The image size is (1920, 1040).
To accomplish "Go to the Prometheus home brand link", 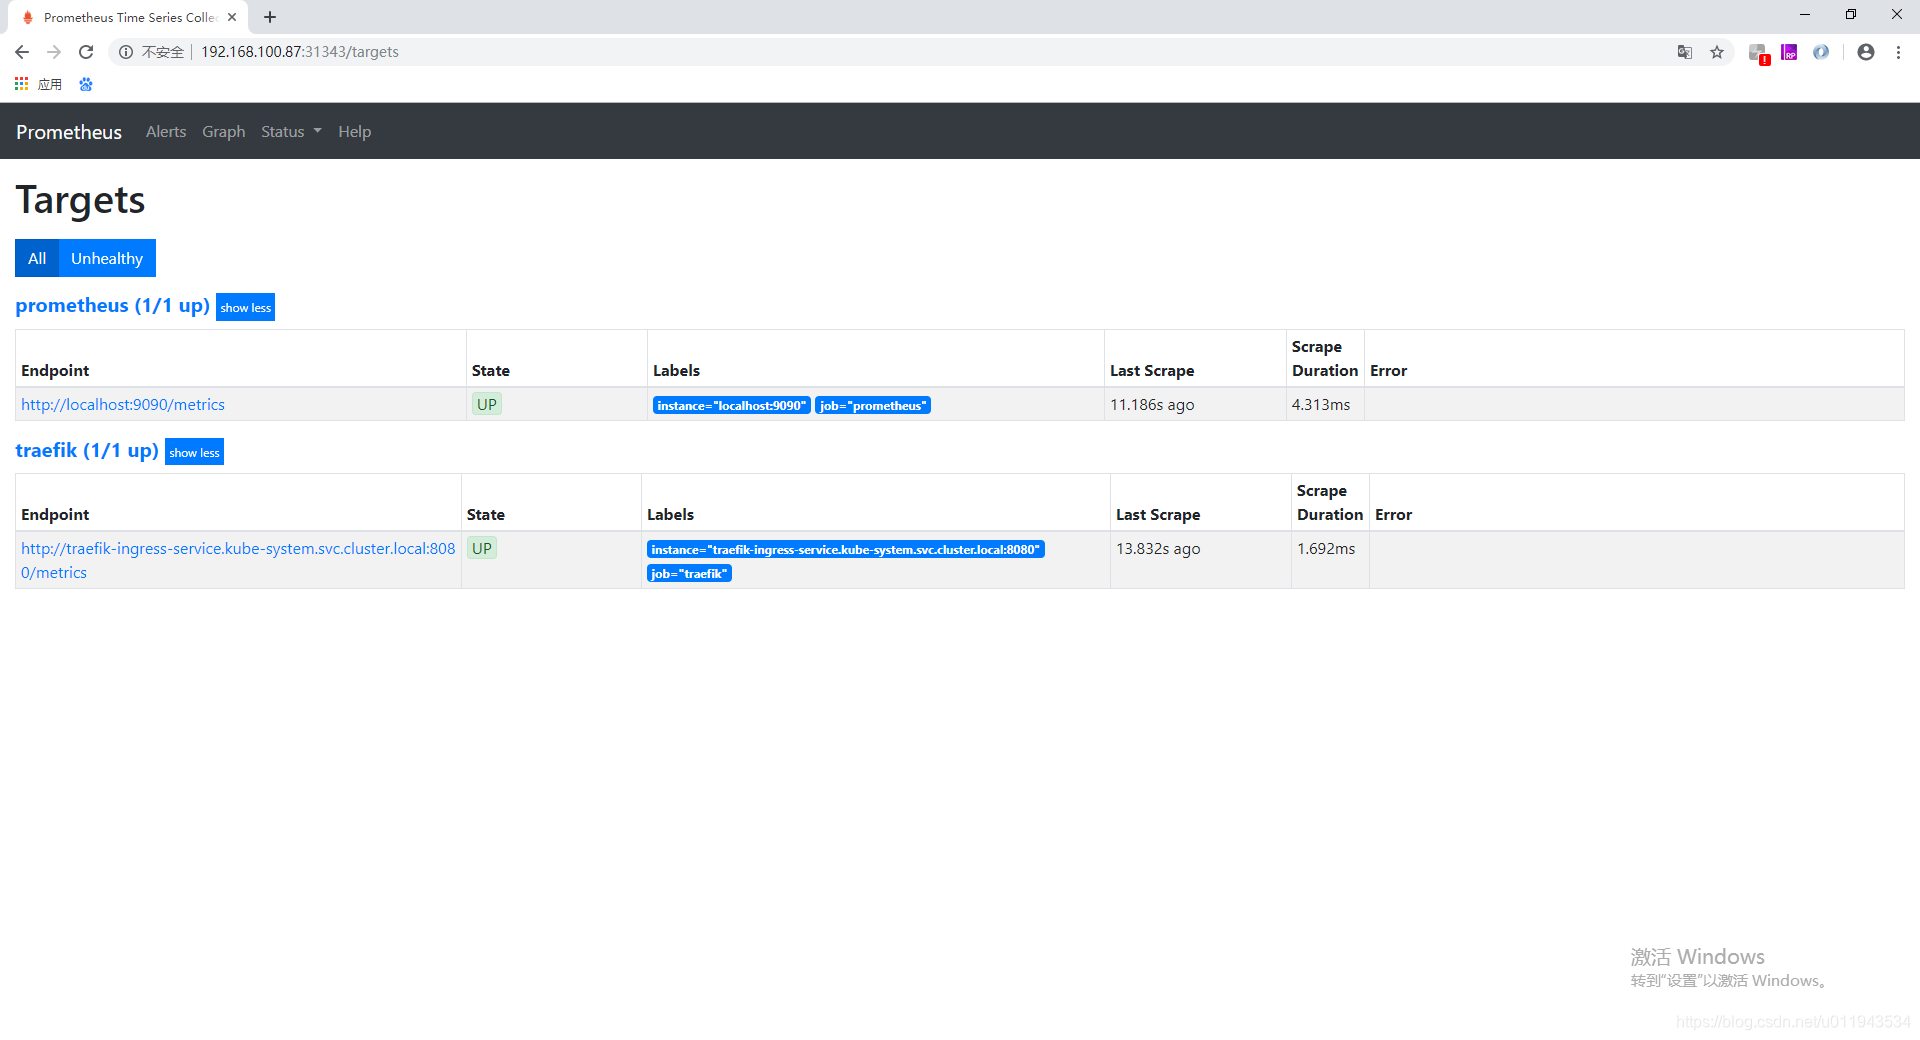I will click(69, 132).
